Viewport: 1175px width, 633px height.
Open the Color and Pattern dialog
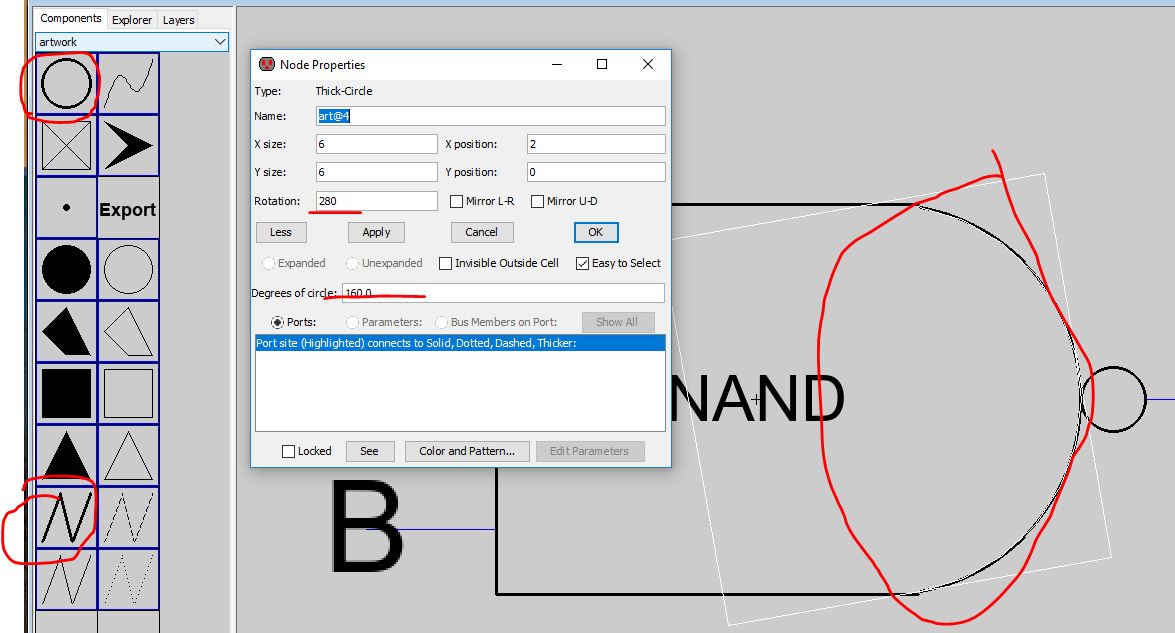click(466, 451)
